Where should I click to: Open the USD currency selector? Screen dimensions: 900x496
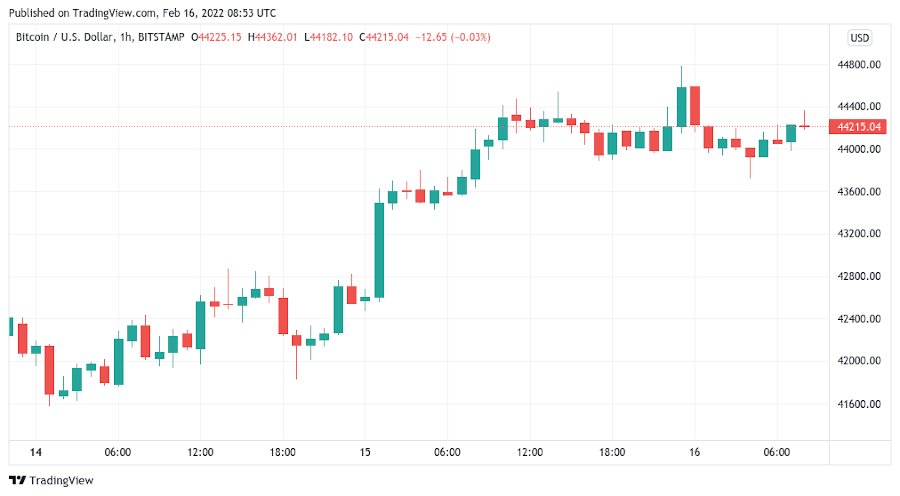[x=859, y=37]
